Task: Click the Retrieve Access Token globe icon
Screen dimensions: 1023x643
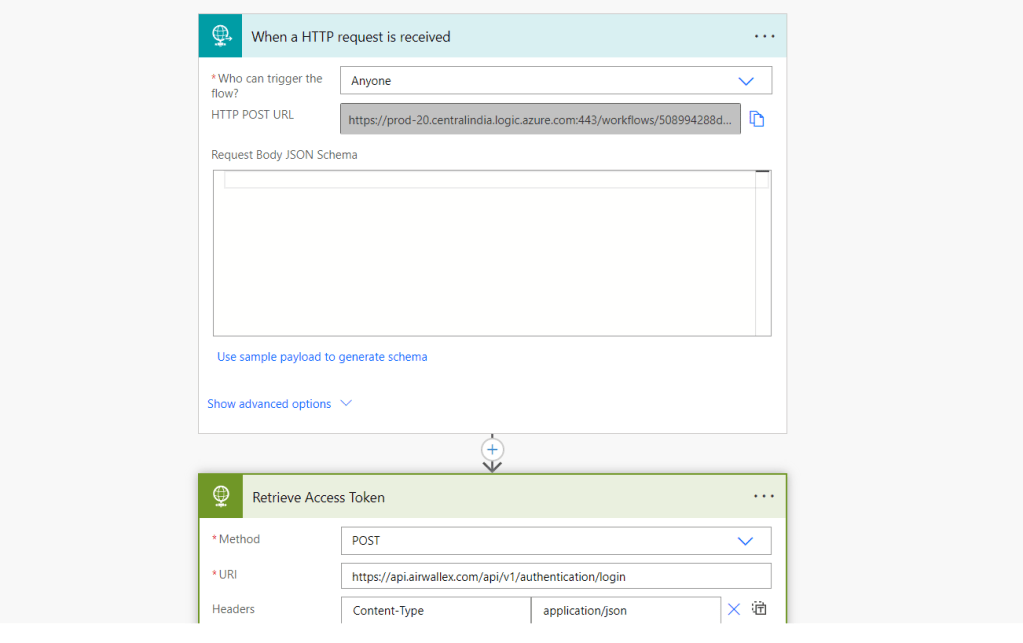Action: click(220, 497)
